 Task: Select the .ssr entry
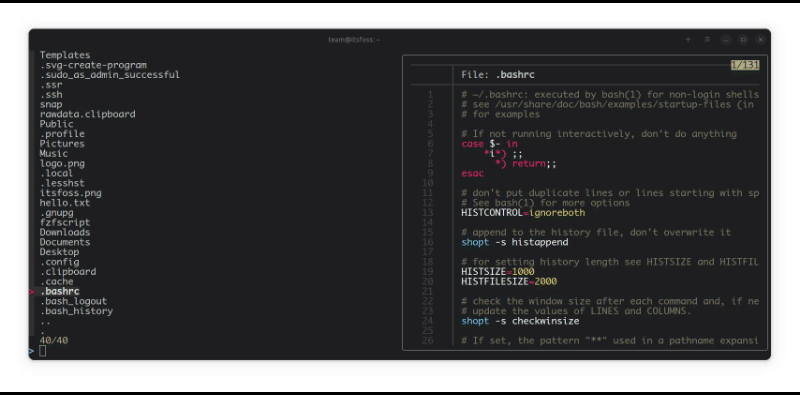click(51, 85)
